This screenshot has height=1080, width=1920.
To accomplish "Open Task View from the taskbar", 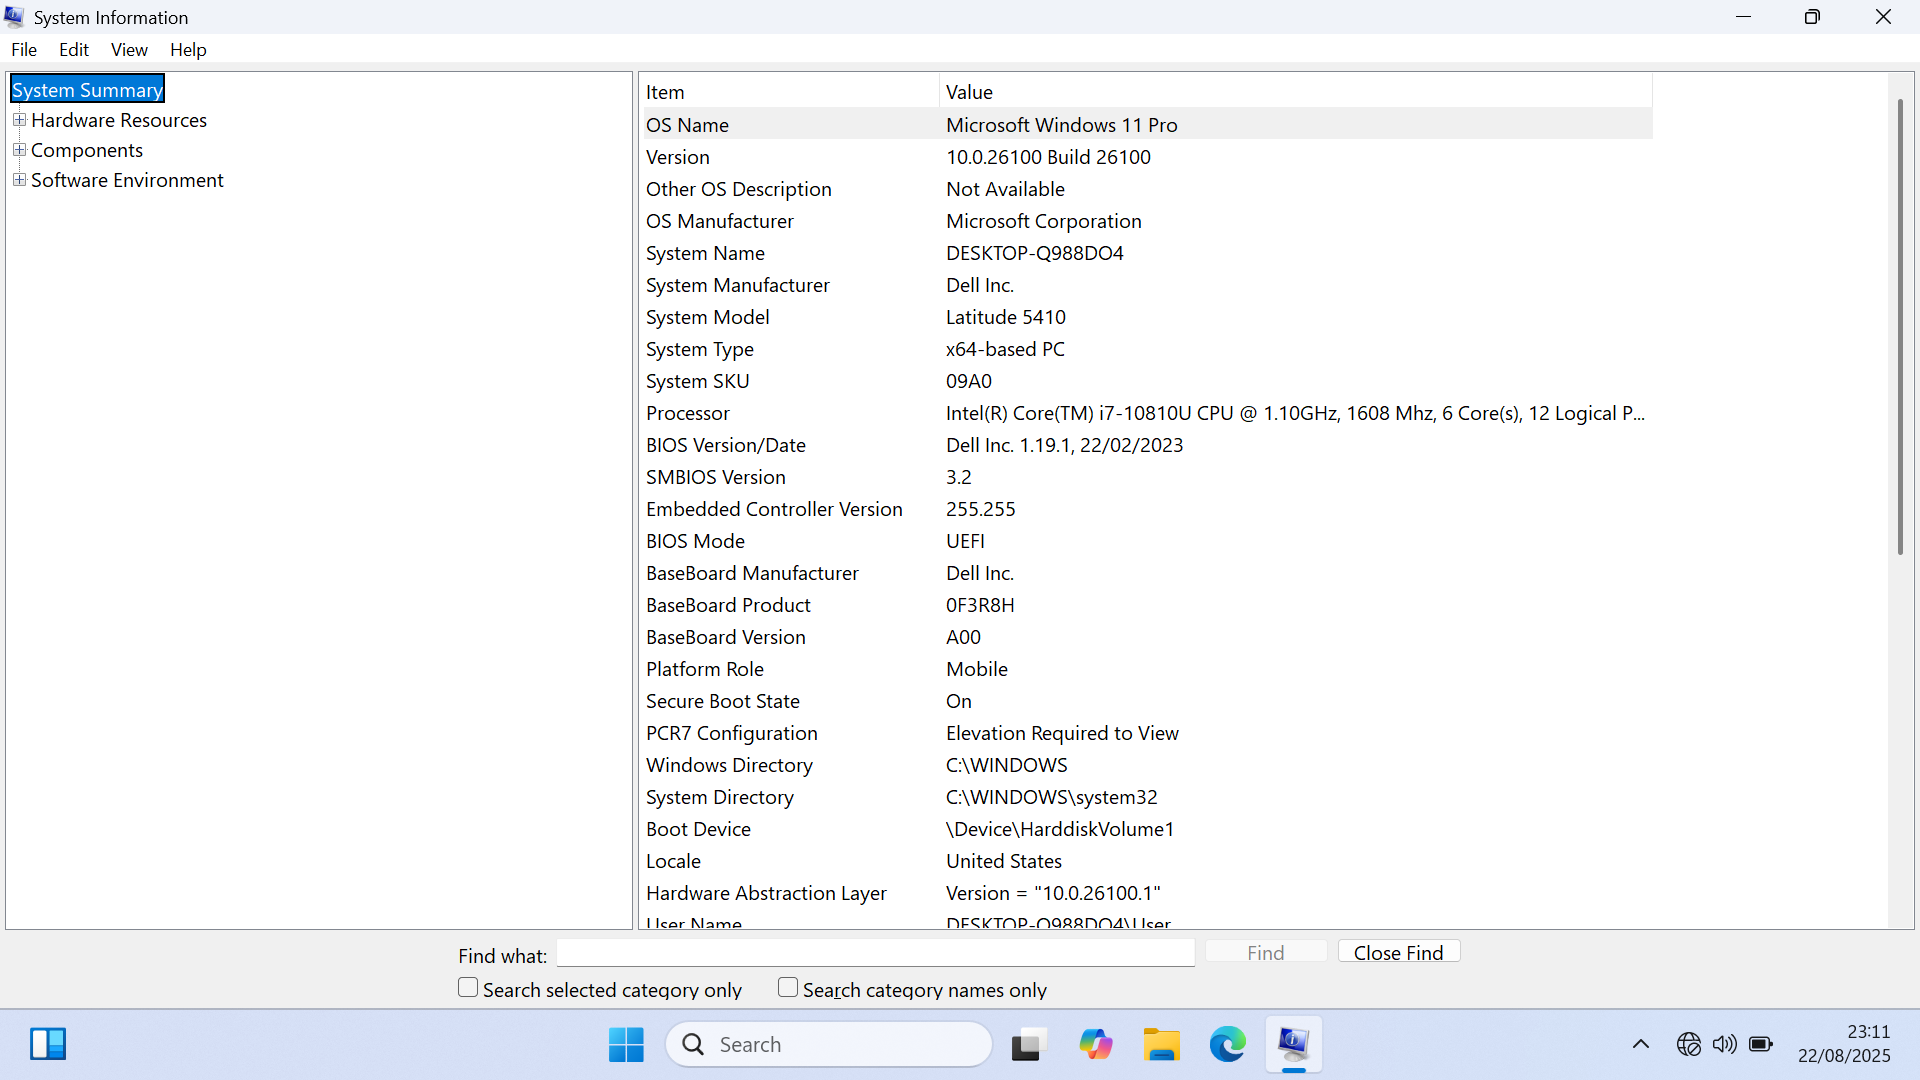I will [1028, 1044].
